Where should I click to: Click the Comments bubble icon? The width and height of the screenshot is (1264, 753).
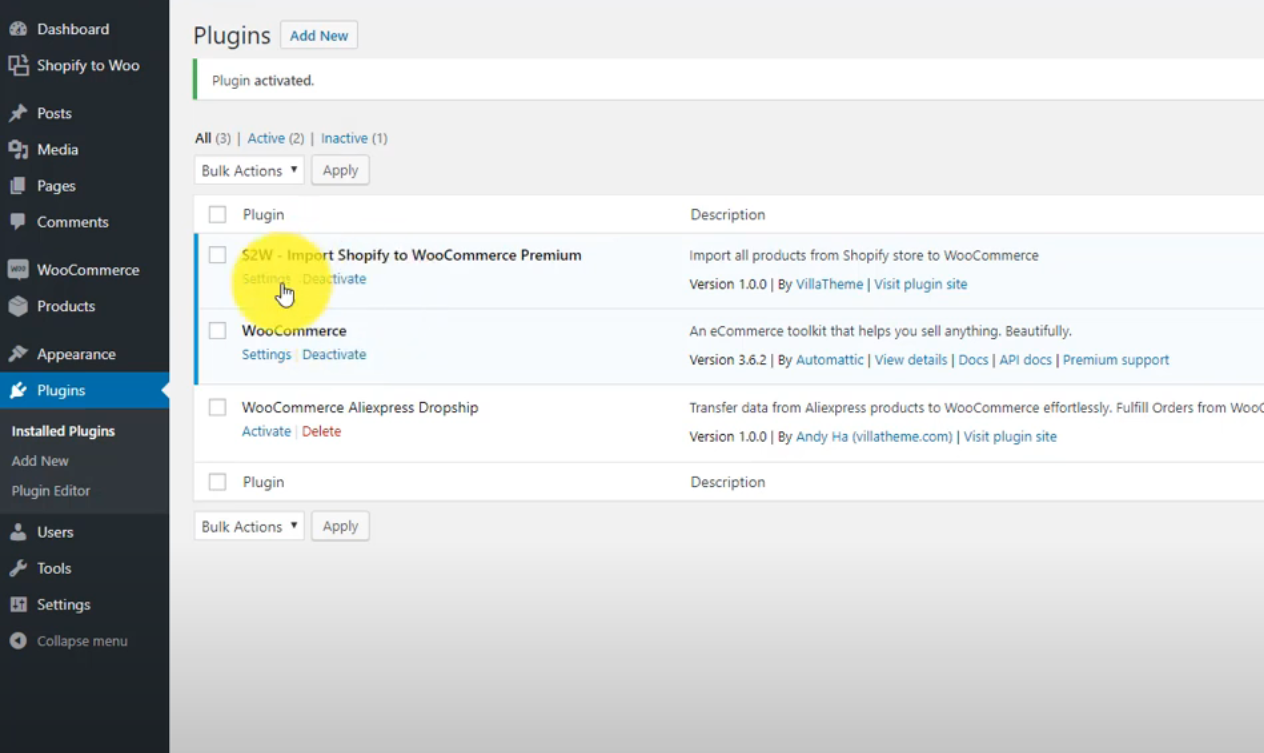18,222
